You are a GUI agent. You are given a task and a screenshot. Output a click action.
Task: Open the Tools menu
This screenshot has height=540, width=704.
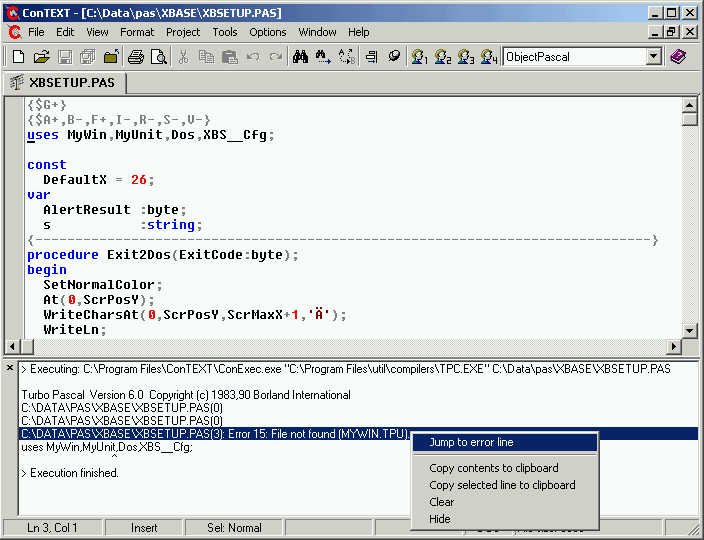click(x=224, y=32)
